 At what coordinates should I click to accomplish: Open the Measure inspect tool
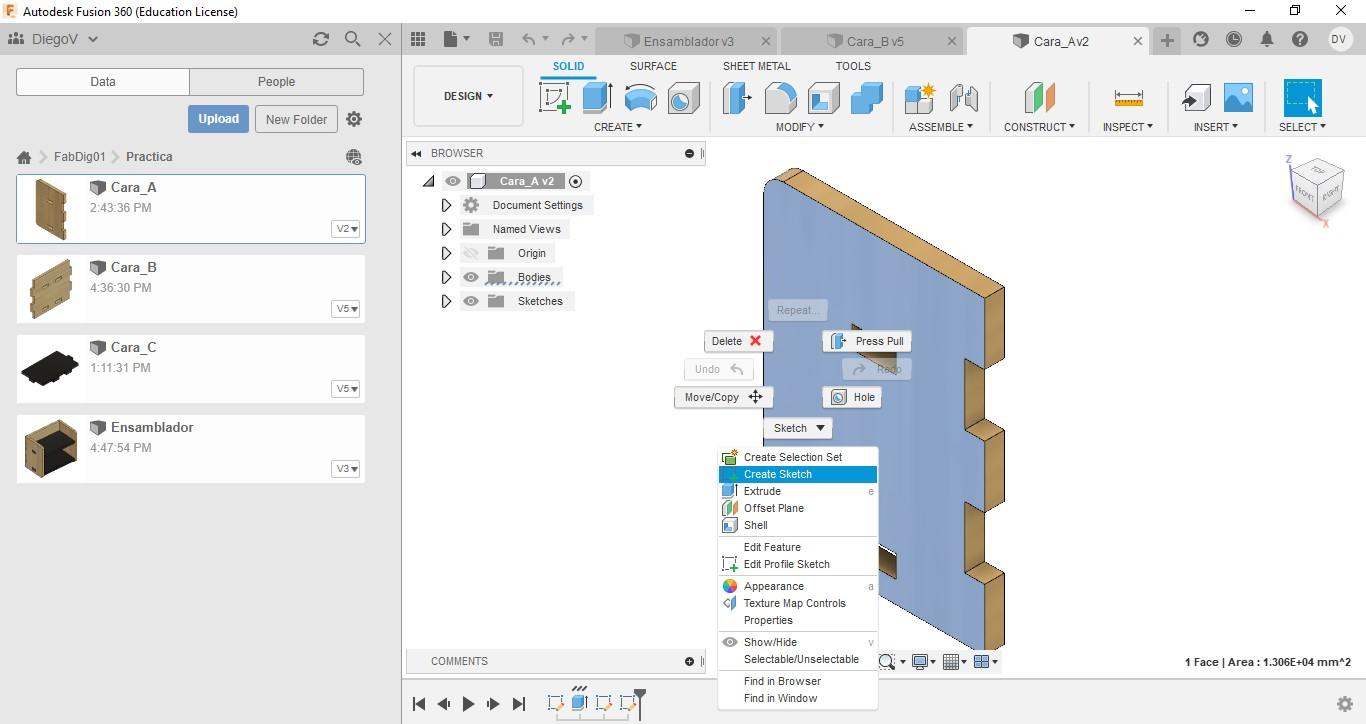point(1128,98)
